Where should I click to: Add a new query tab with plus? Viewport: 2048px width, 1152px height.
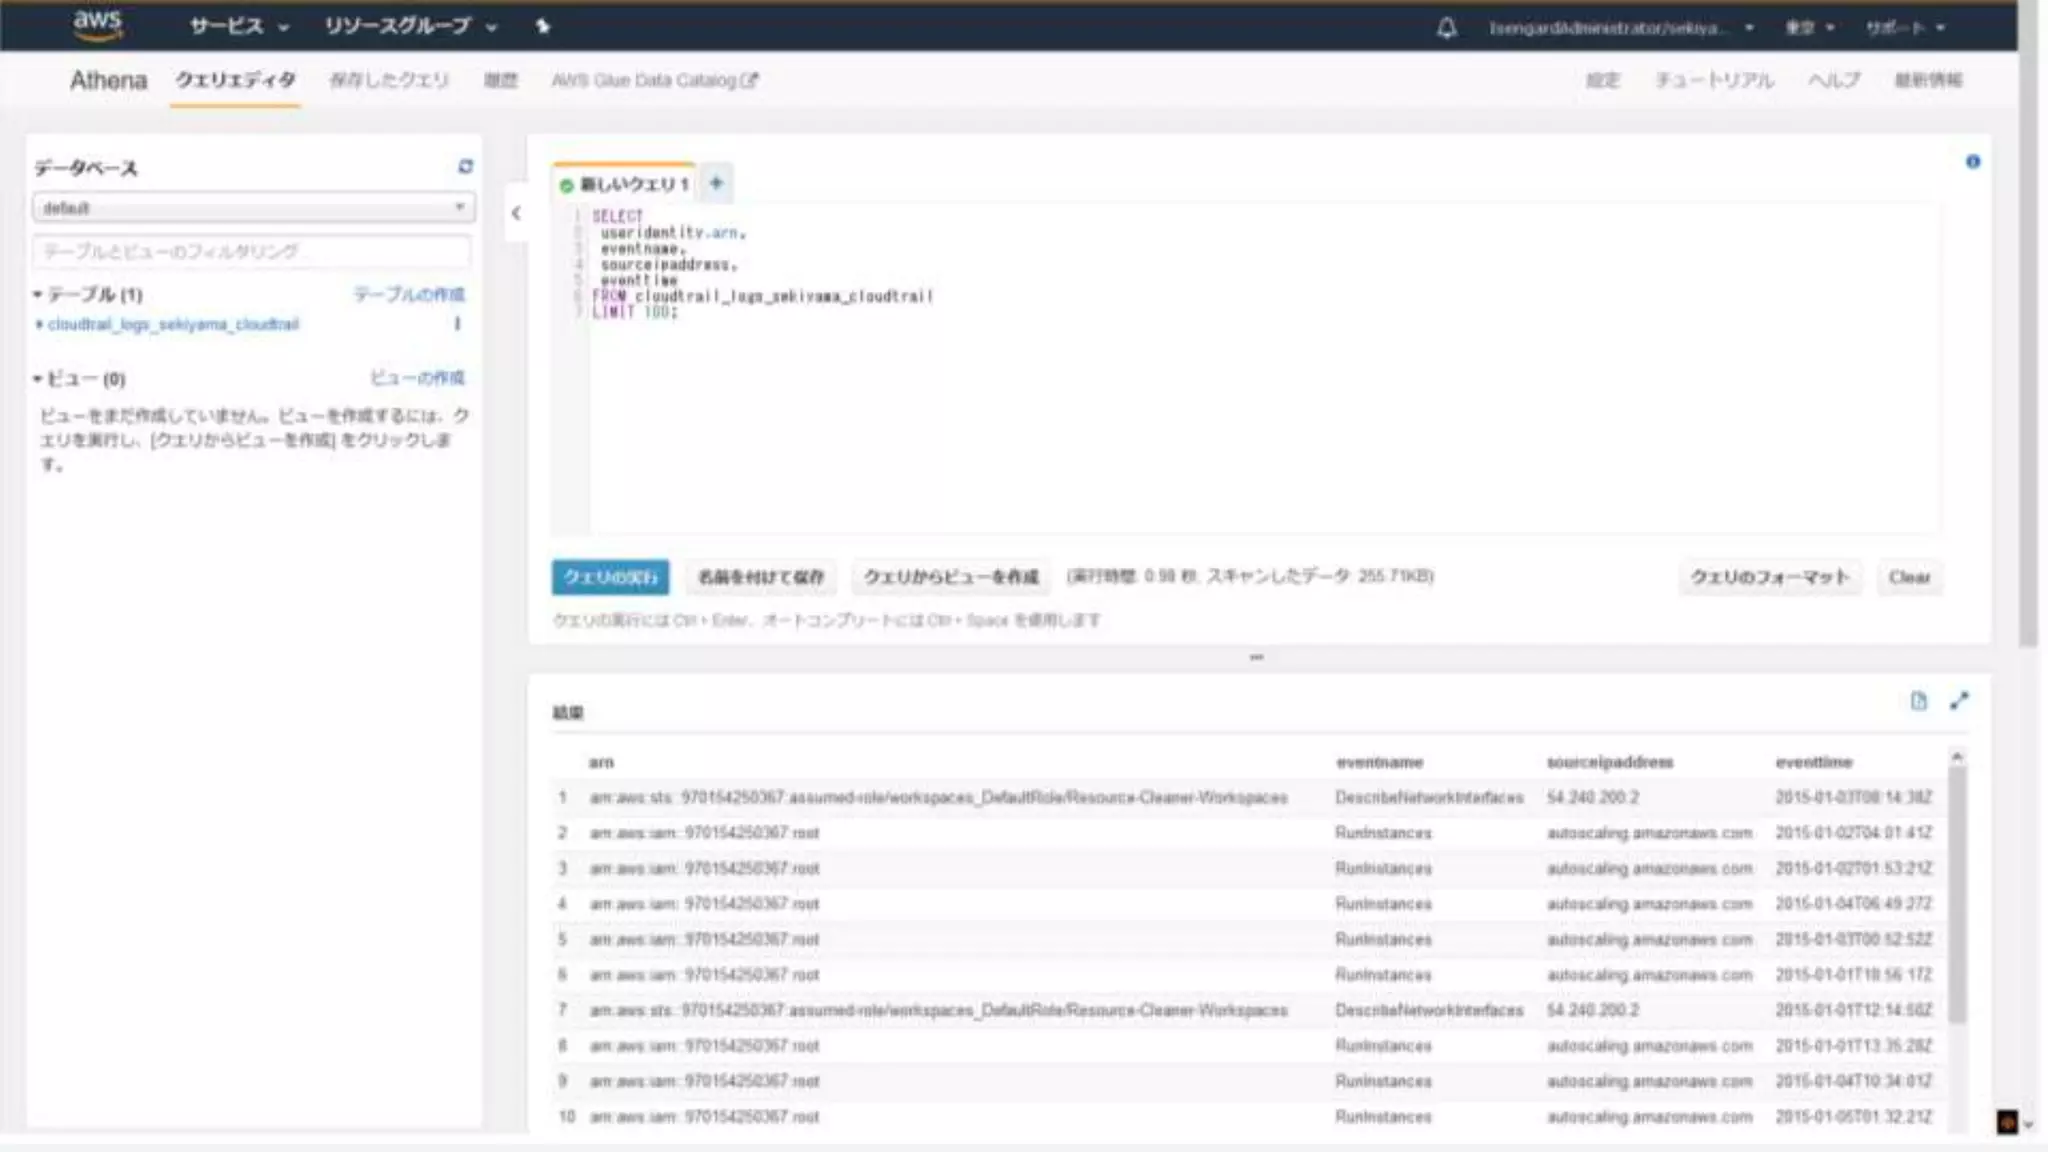click(x=716, y=183)
